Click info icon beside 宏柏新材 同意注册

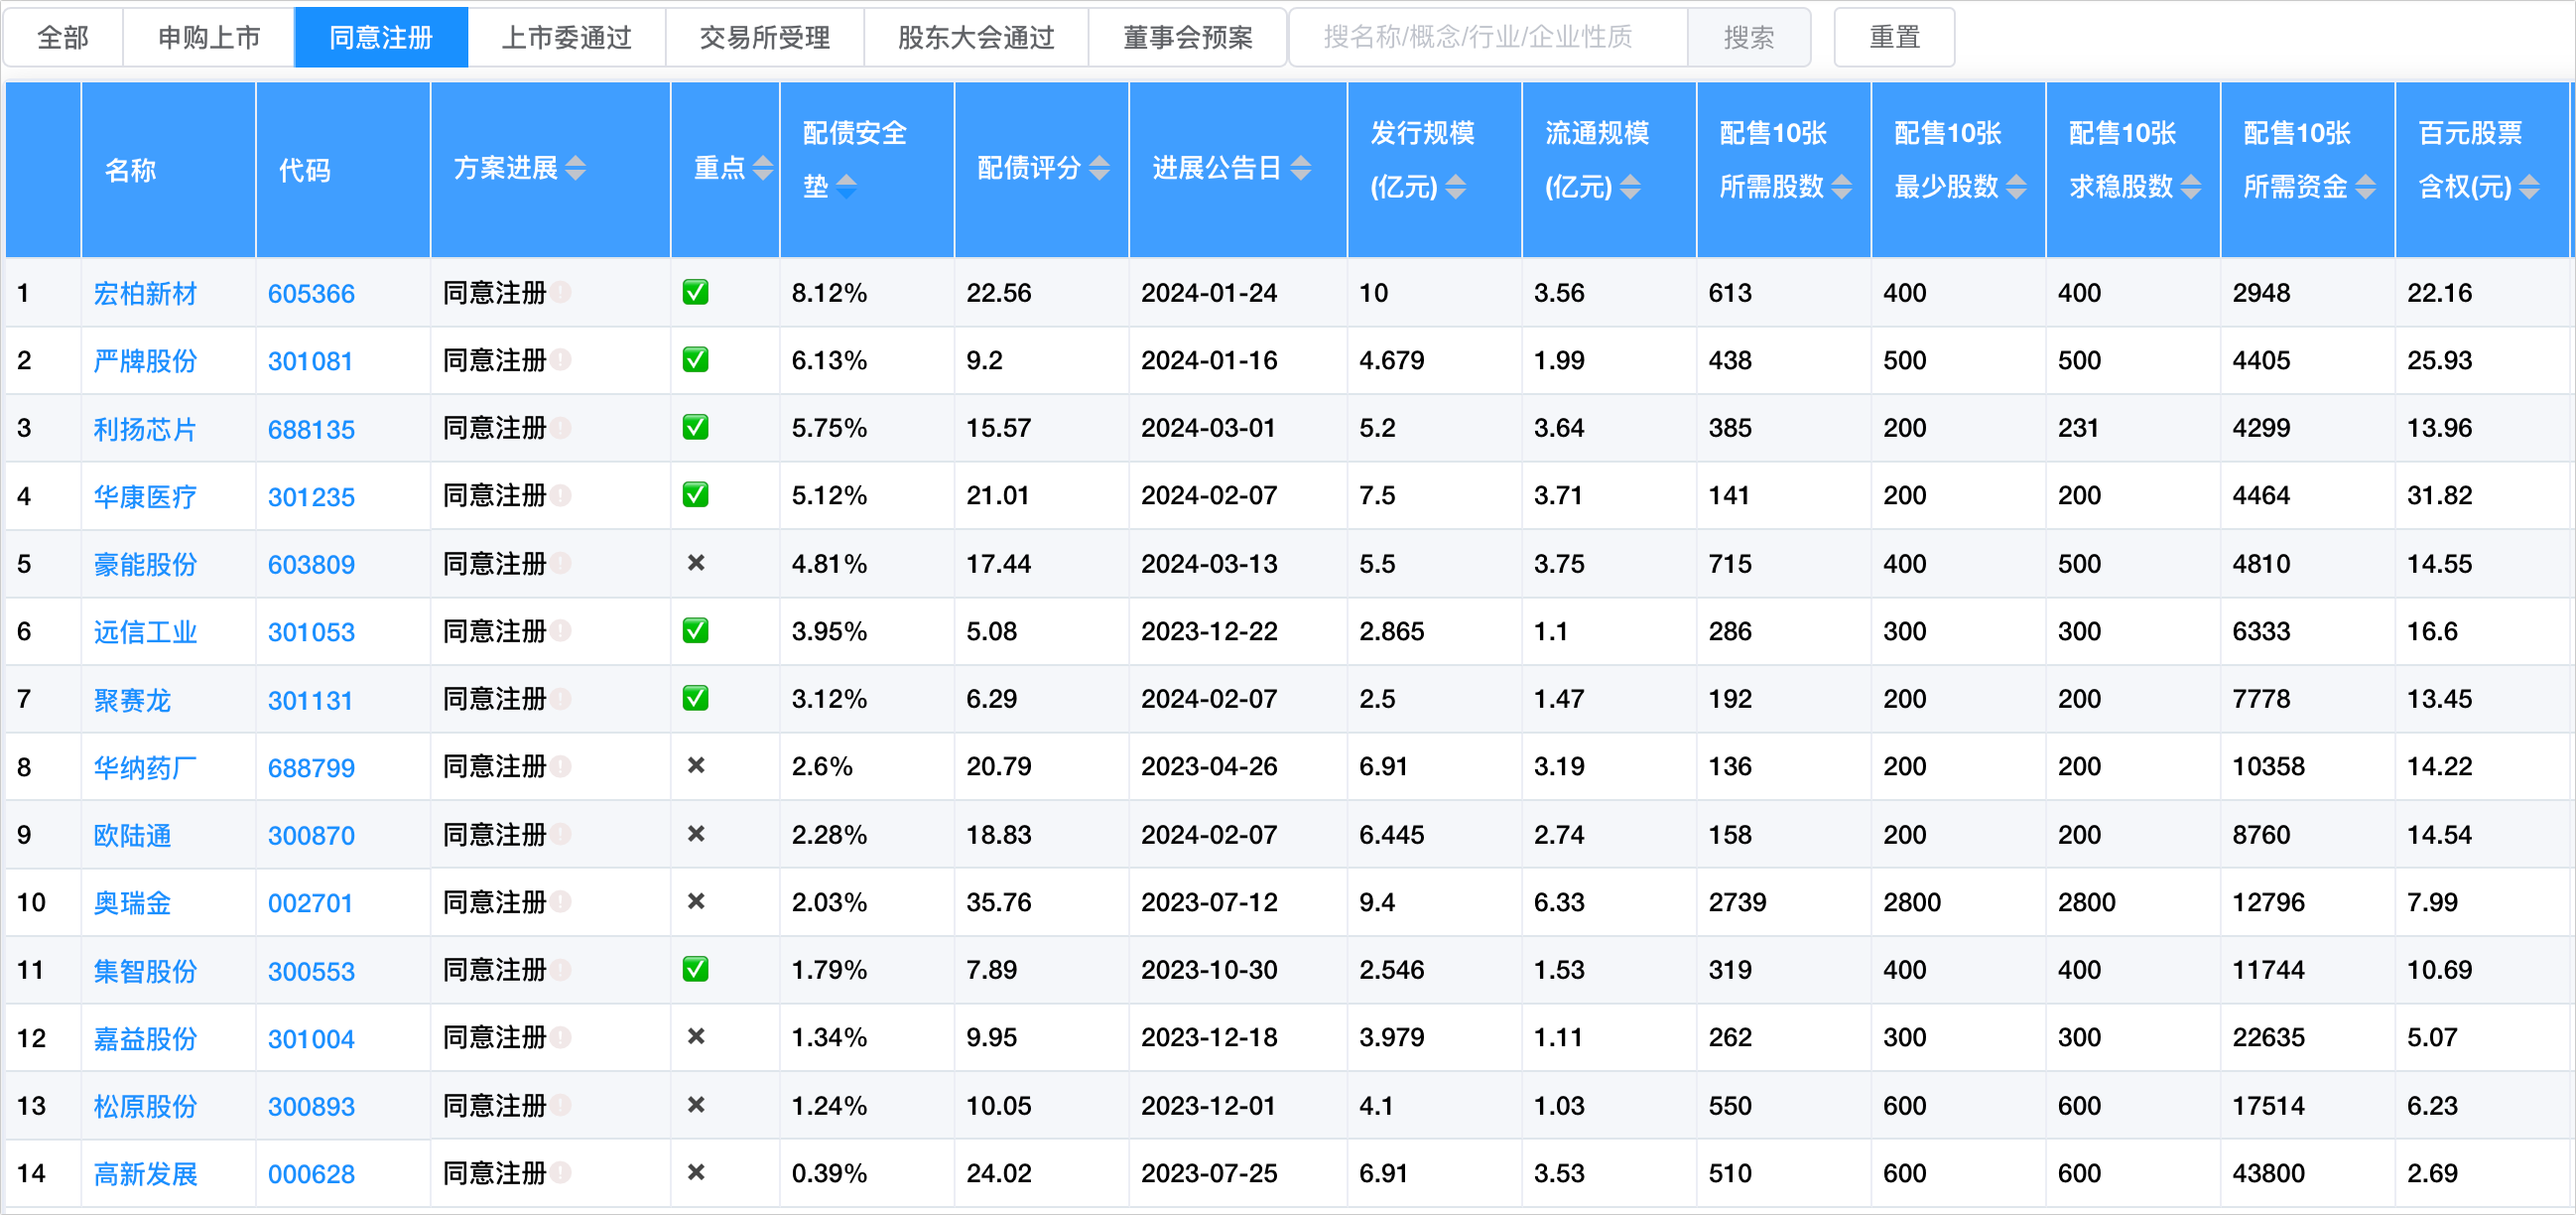click(x=561, y=292)
